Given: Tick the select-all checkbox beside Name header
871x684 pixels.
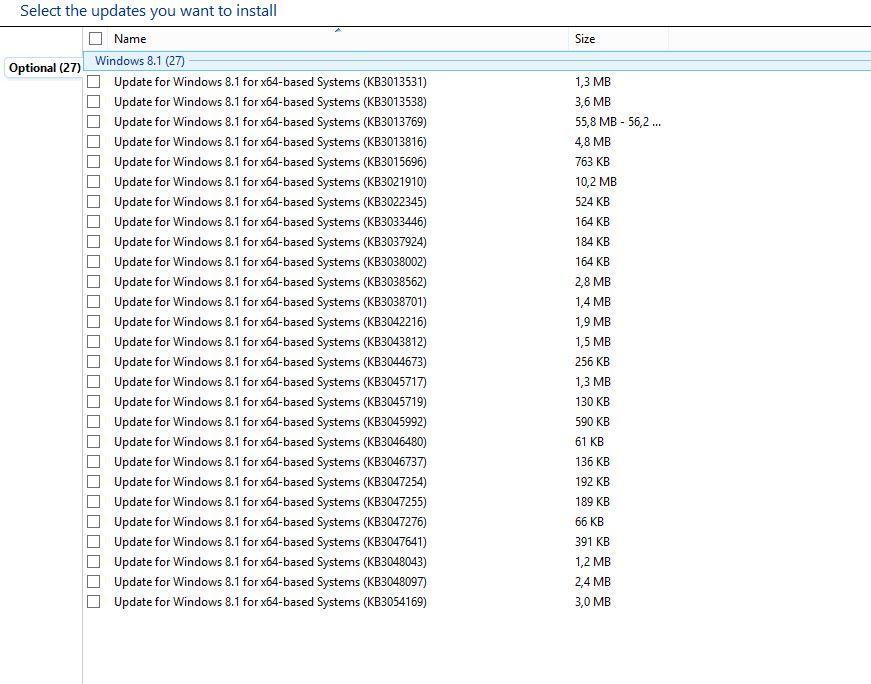Looking at the screenshot, I should (96, 38).
